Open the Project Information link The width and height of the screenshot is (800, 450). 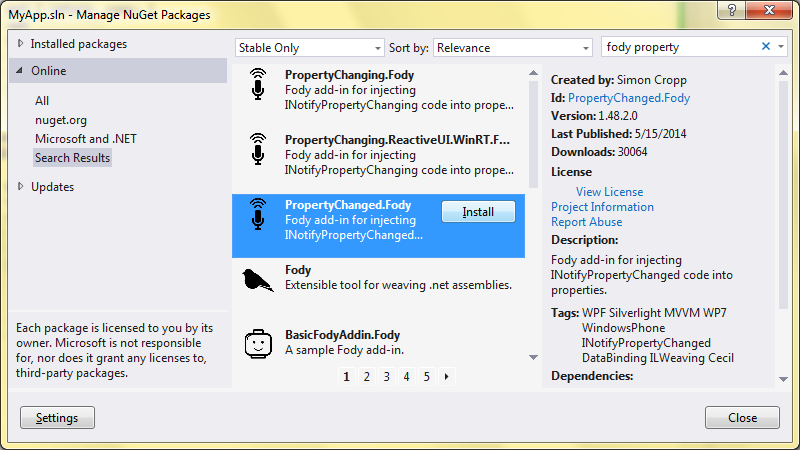pos(602,207)
